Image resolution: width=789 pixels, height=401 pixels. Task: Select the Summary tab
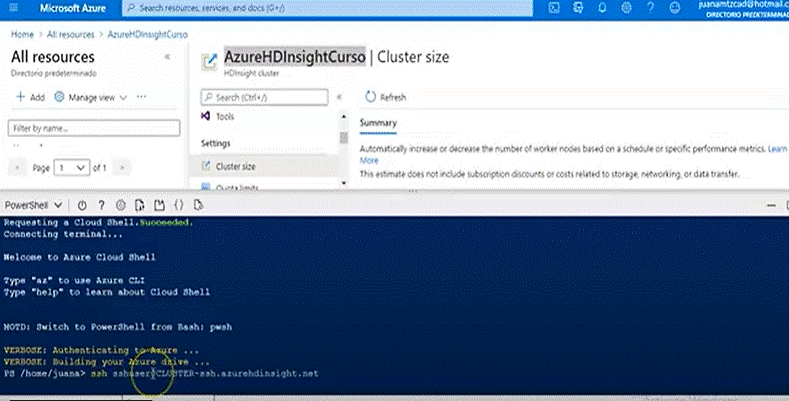[x=378, y=123]
